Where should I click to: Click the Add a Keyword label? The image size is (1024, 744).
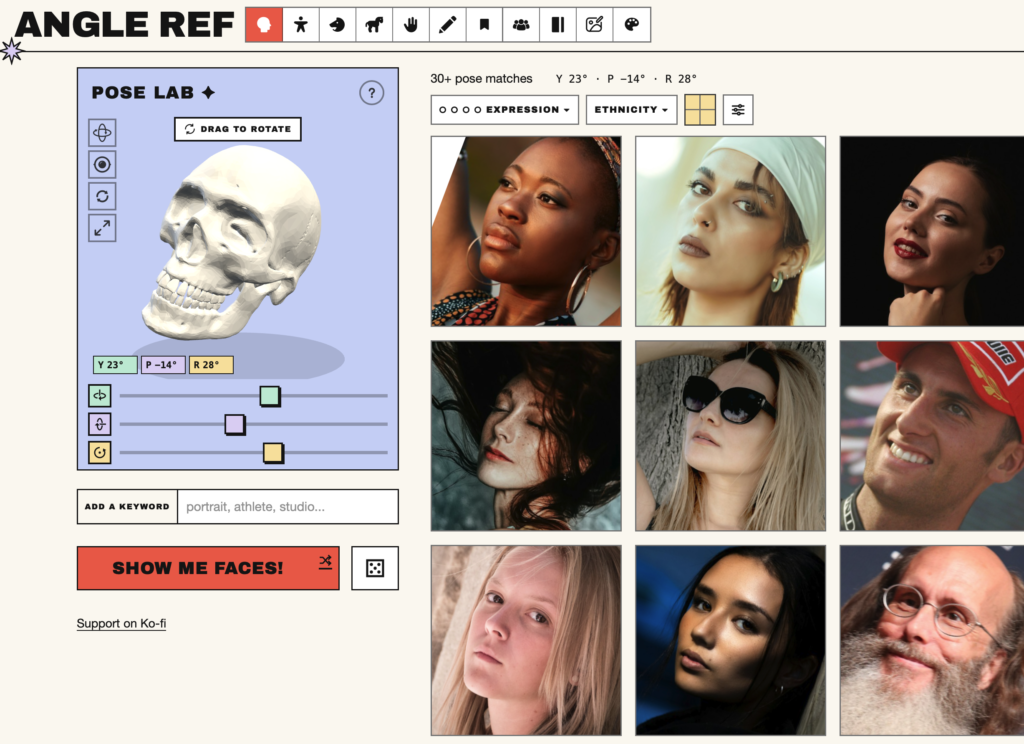click(127, 506)
